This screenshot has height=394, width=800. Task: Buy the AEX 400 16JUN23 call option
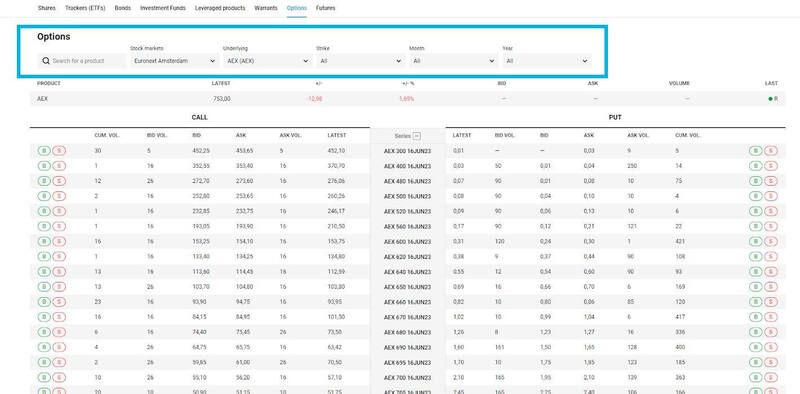(44, 166)
